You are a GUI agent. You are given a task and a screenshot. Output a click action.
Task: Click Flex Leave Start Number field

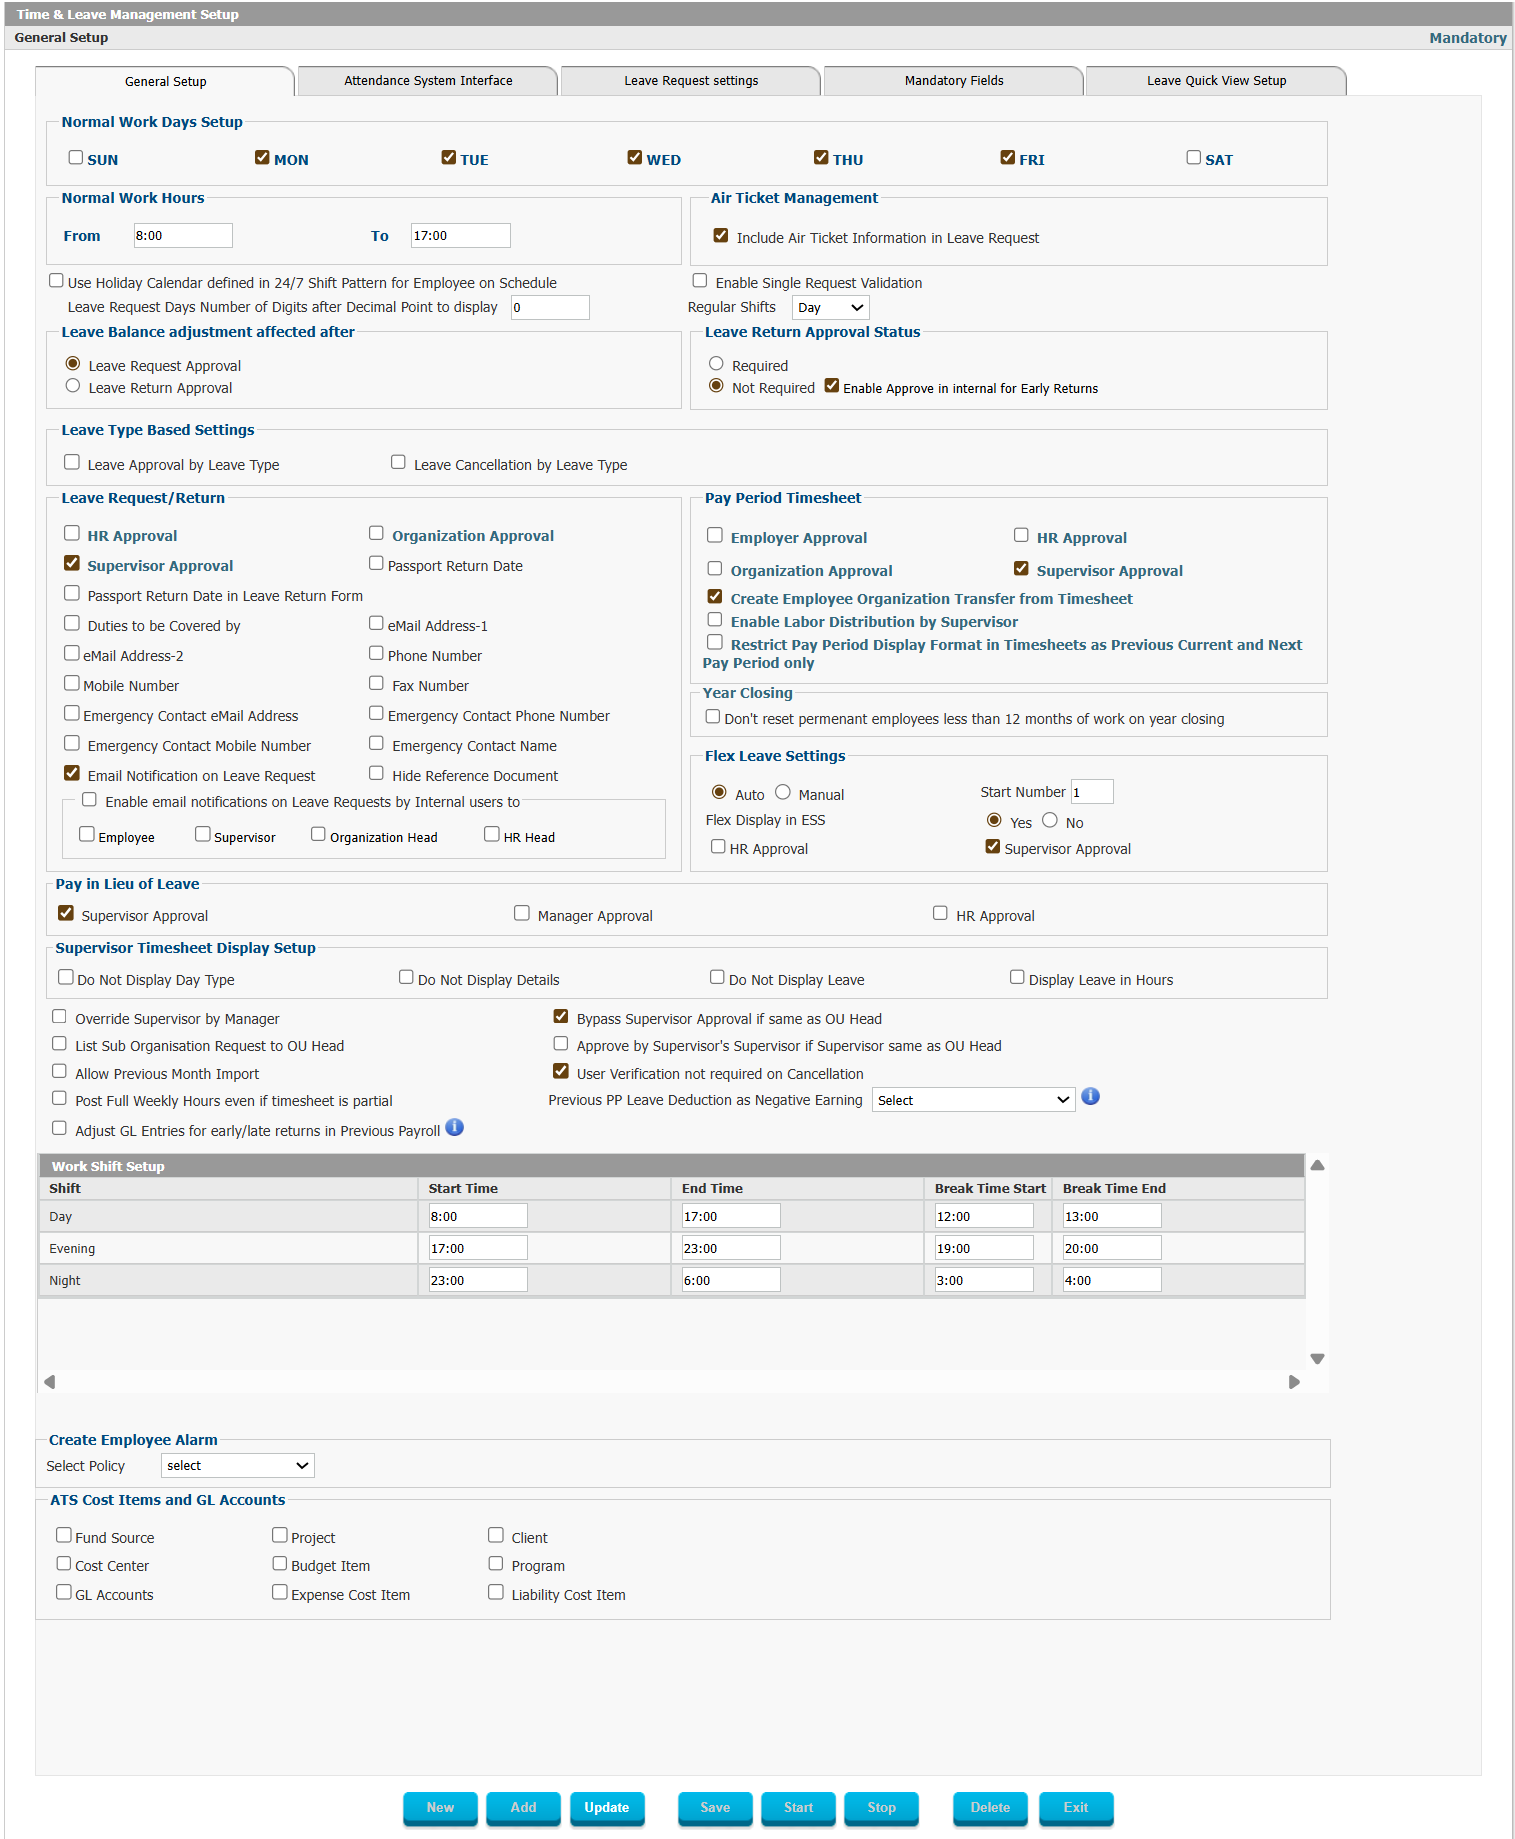click(1092, 791)
